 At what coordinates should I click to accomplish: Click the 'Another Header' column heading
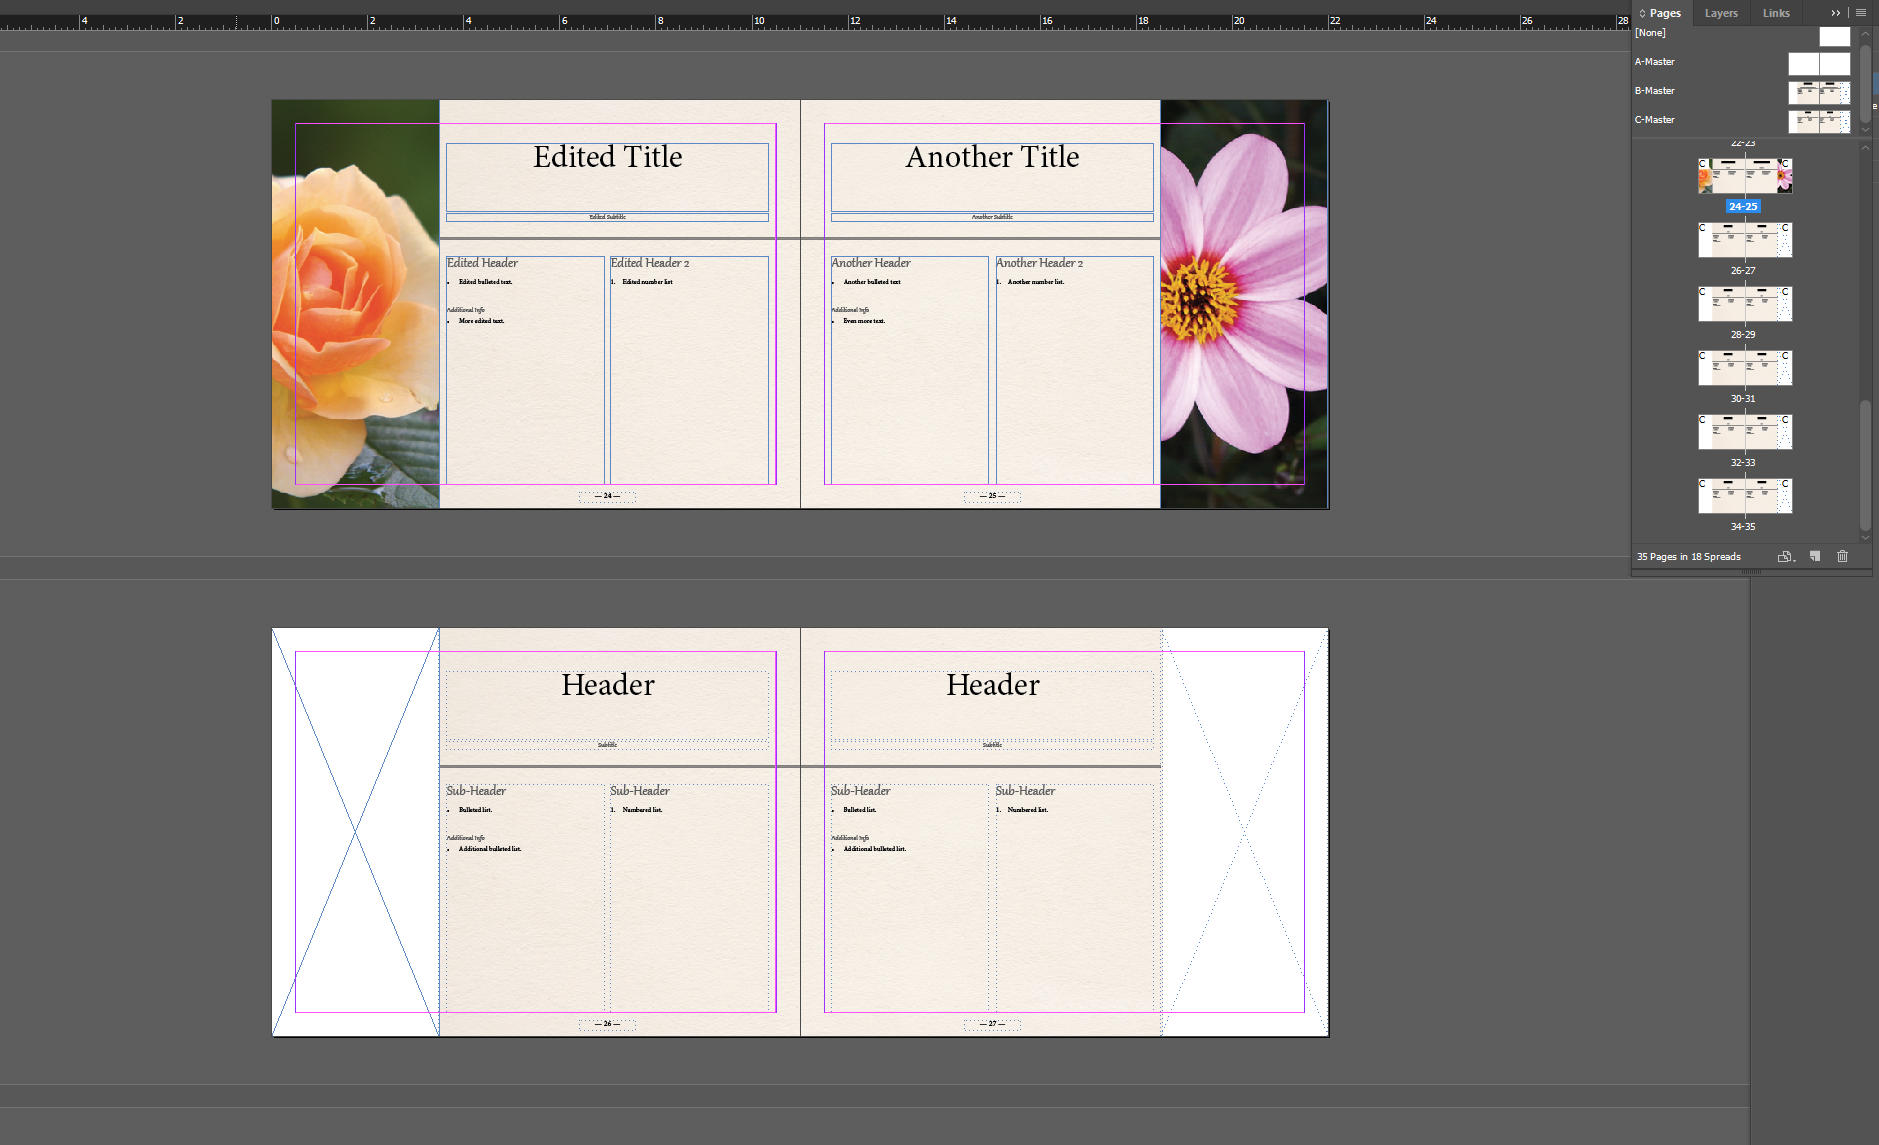tap(871, 263)
